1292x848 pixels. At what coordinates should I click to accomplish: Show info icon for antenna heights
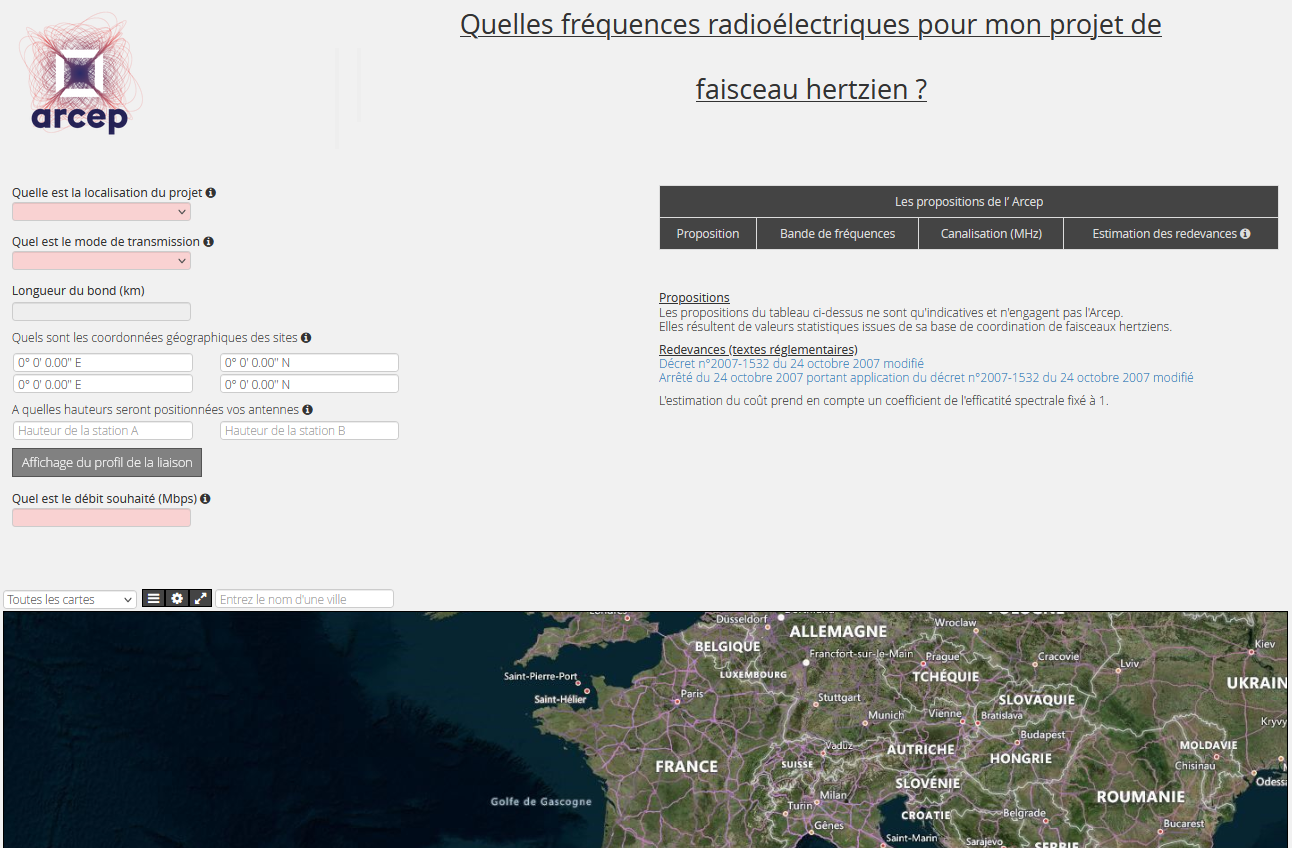307,410
